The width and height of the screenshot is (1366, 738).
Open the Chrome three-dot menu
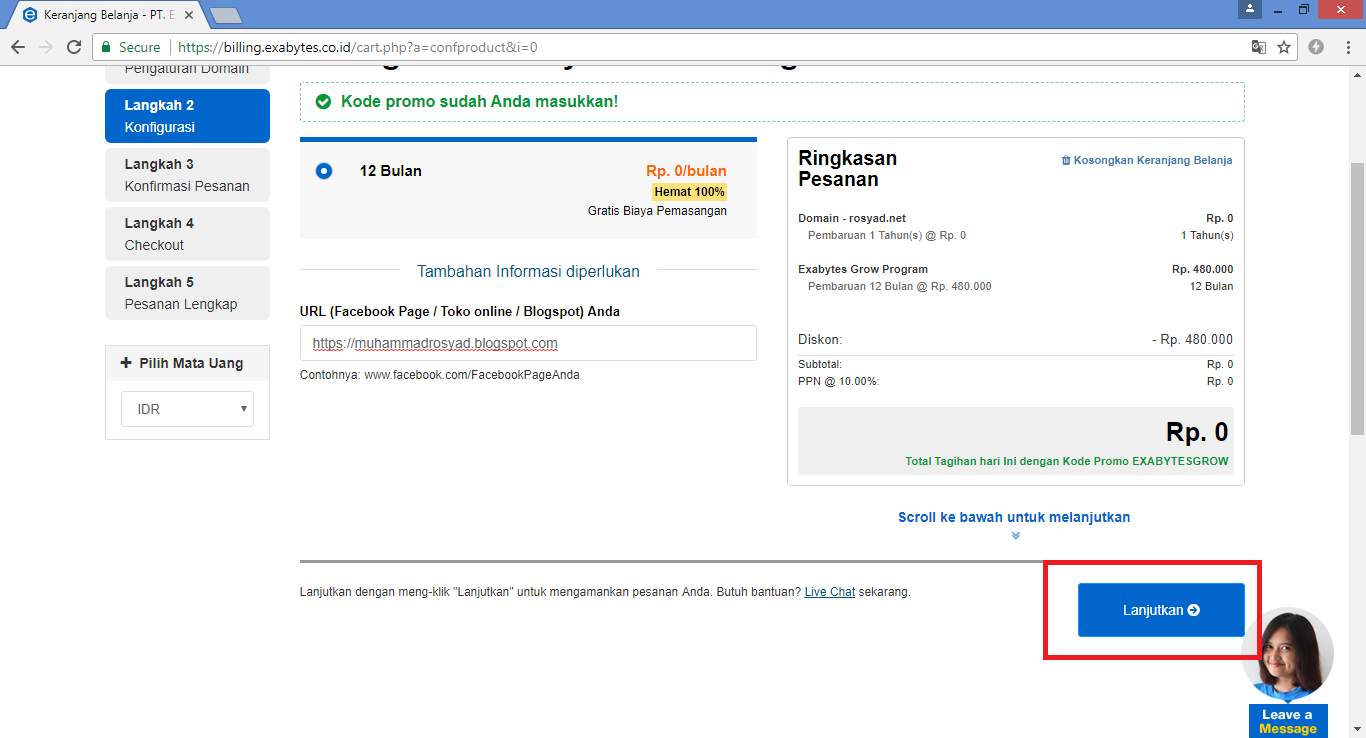pos(1346,47)
